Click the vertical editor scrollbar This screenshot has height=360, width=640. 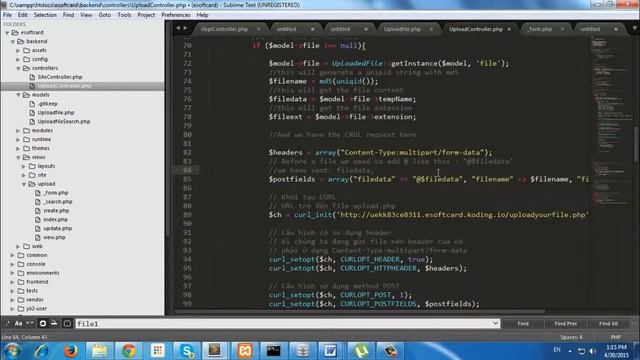click(636, 145)
